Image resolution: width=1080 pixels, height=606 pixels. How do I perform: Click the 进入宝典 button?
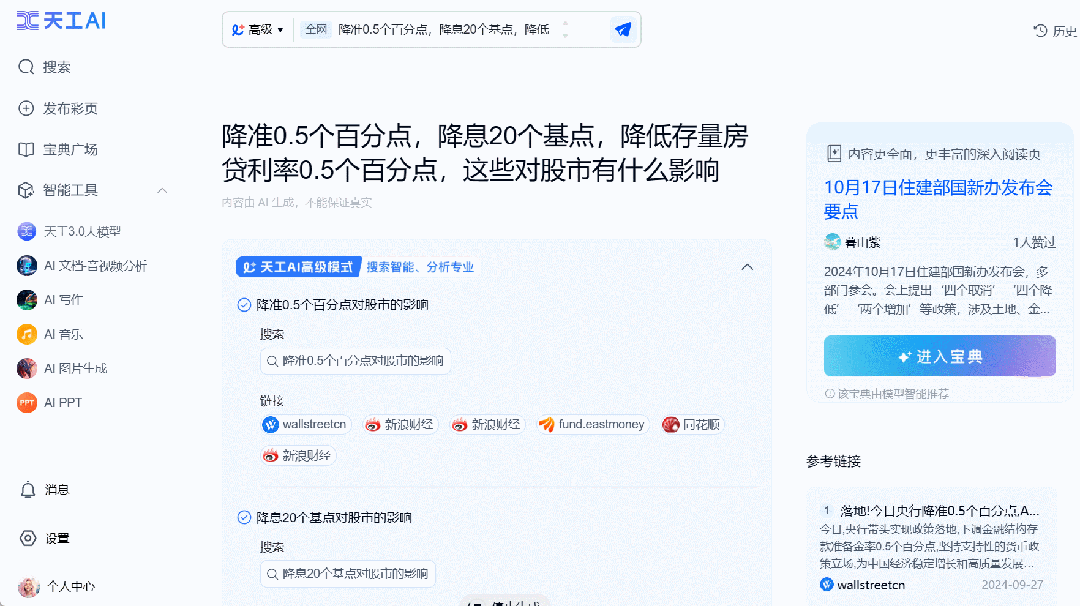938,355
